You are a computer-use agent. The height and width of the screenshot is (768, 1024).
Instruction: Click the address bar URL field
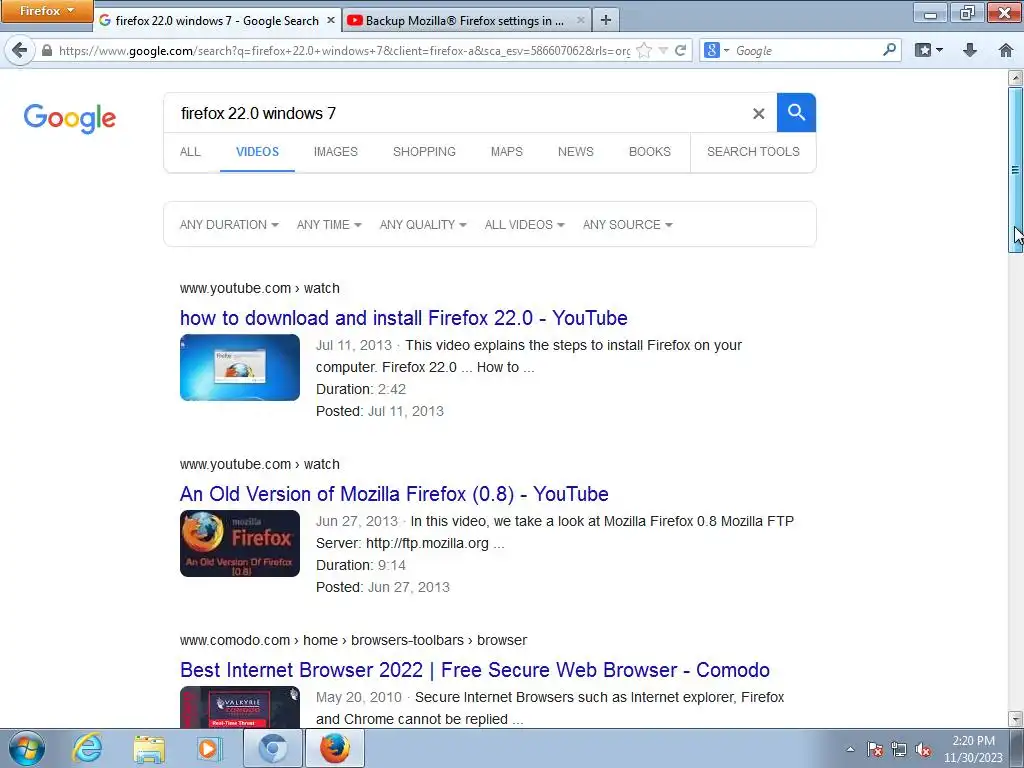coord(344,50)
